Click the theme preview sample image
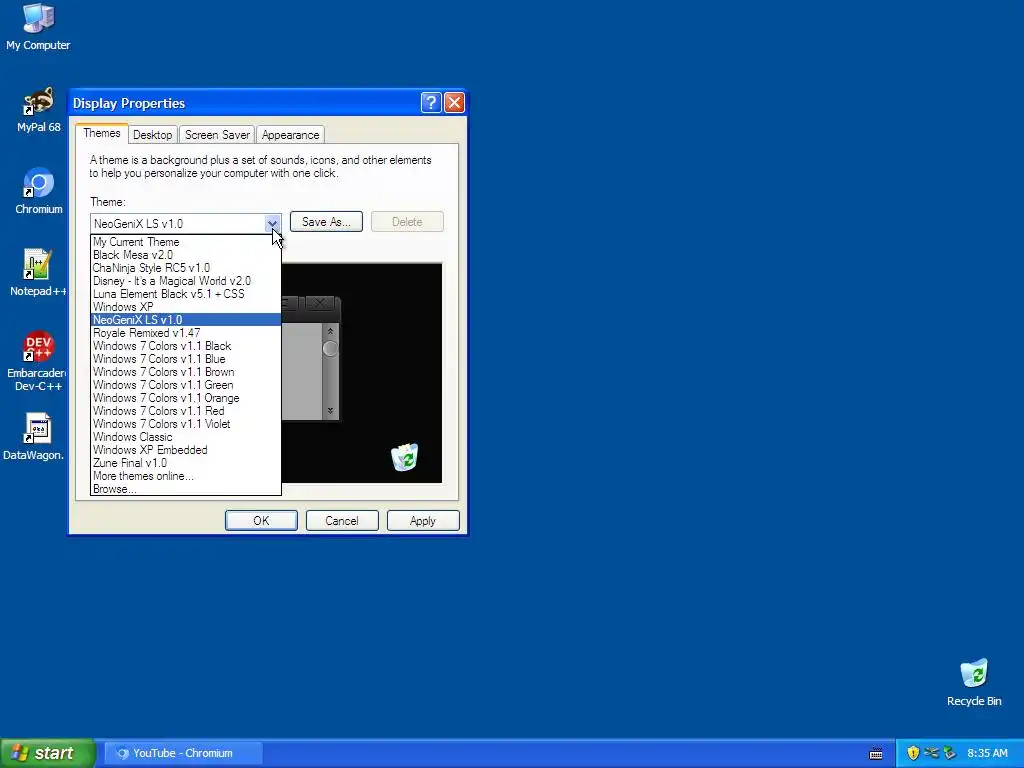Image resolution: width=1024 pixels, height=768 pixels. tap(362, 373)
